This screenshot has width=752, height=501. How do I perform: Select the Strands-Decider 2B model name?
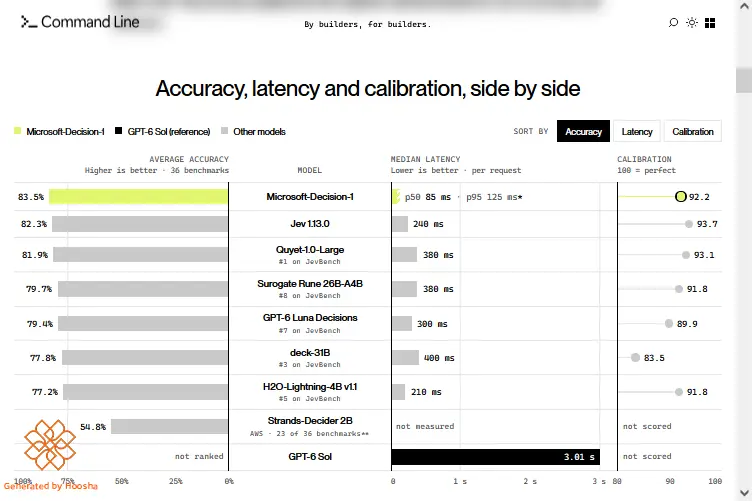coord(310,420)
